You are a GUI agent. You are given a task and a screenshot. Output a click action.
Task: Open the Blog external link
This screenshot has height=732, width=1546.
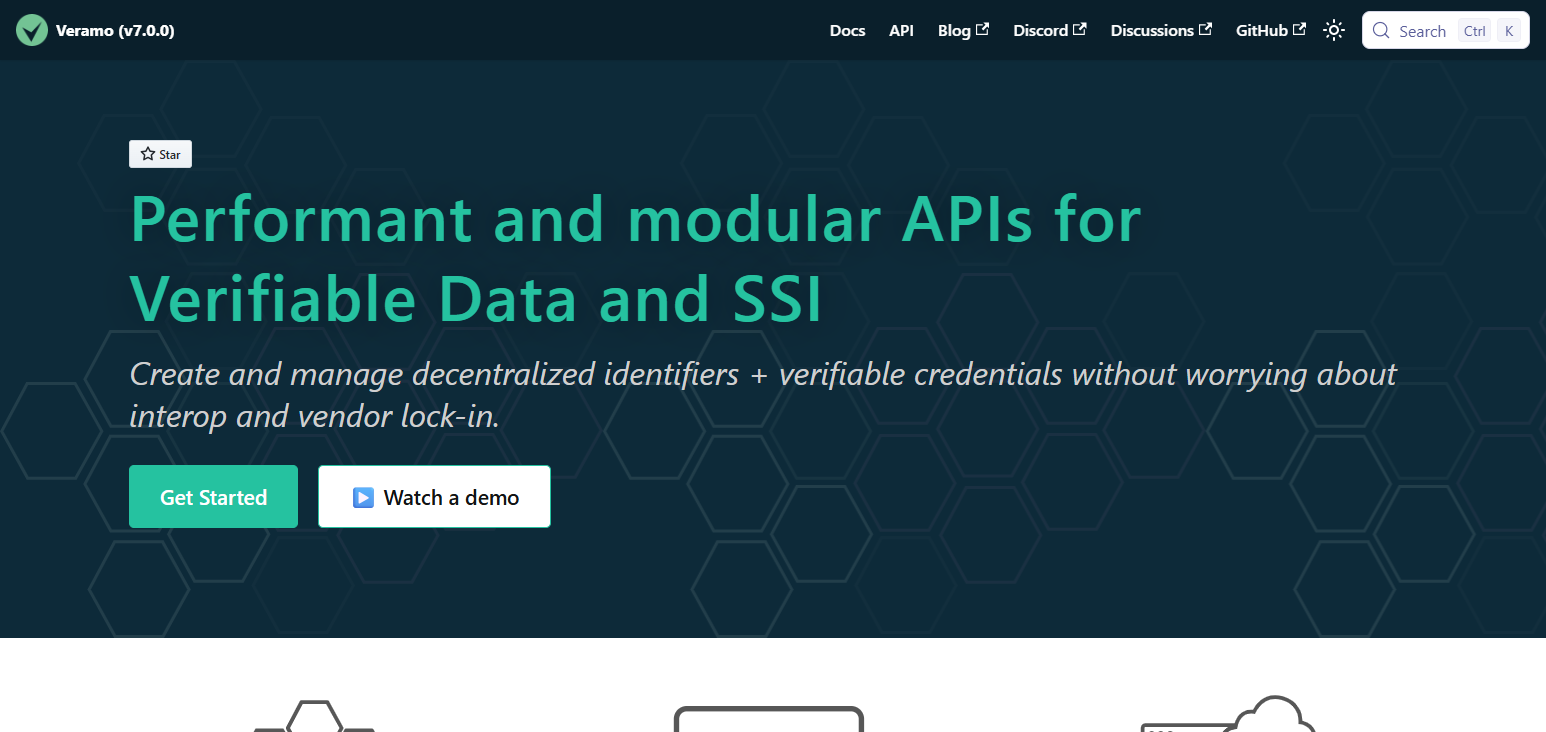click(x=963, y=30)
